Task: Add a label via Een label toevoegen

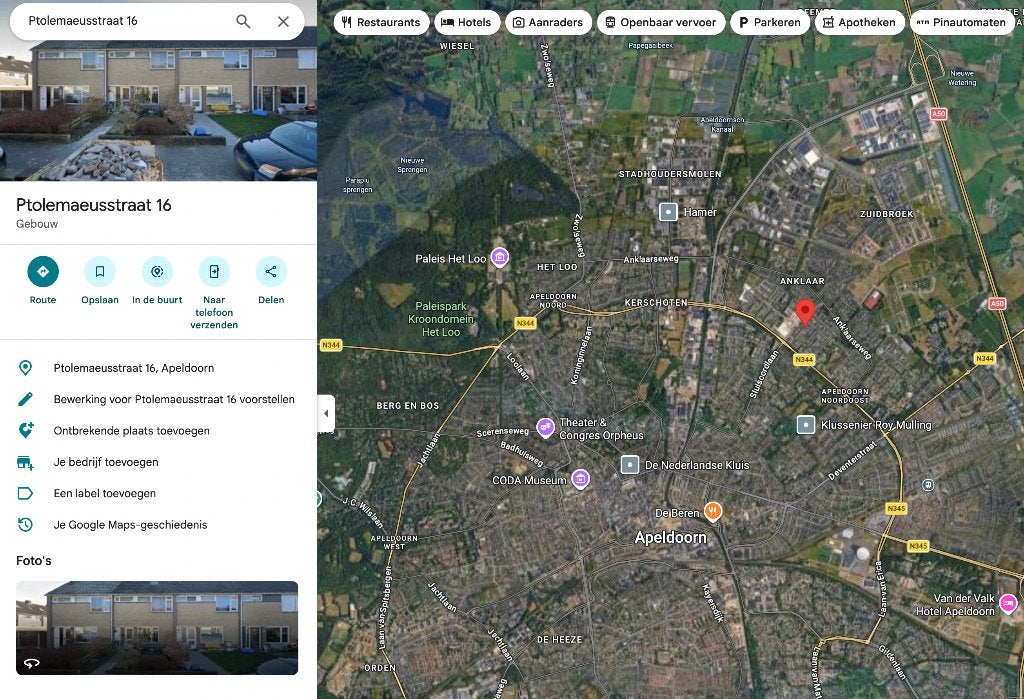Action: click(158, 493)
